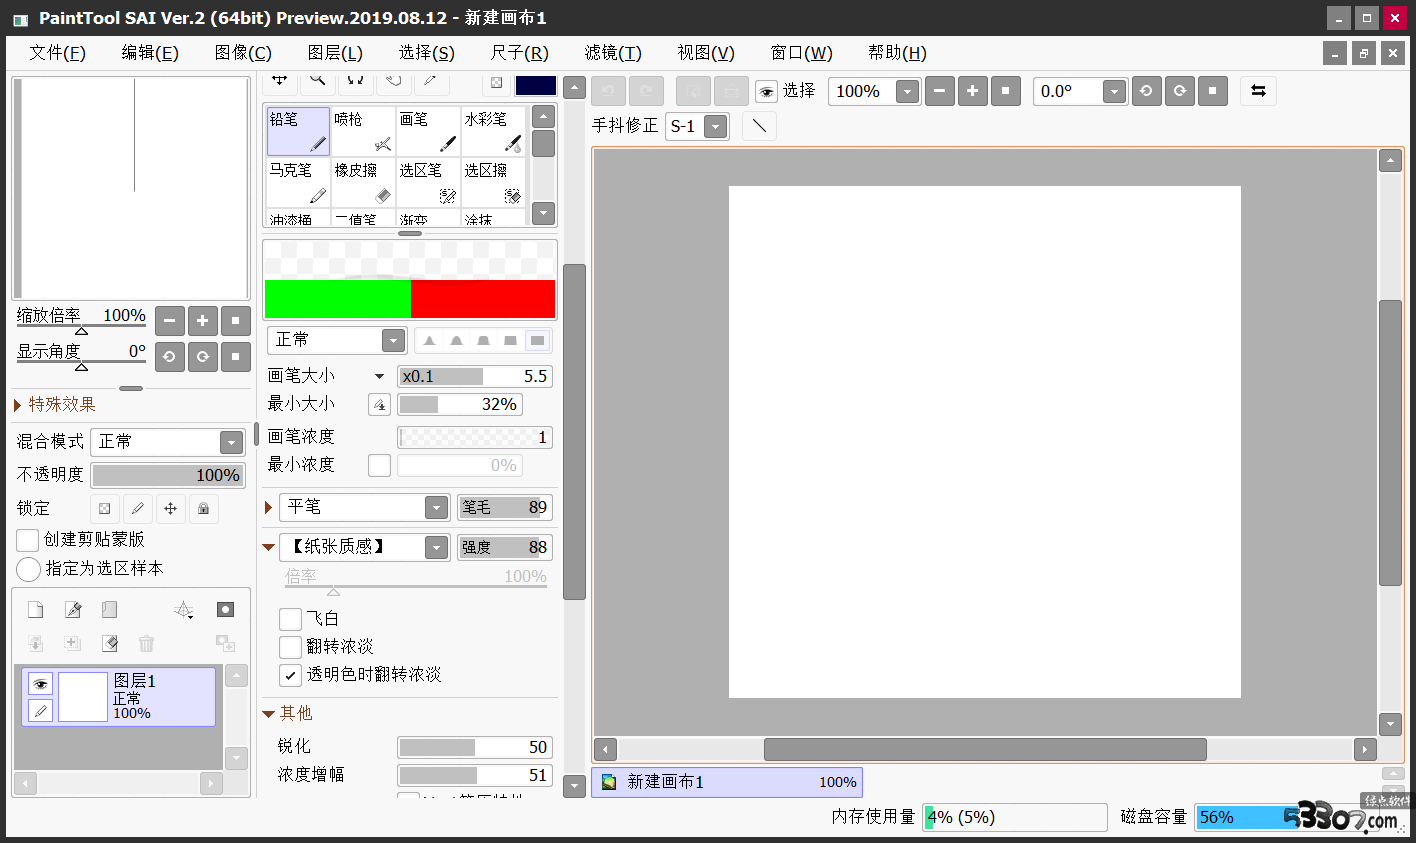Select the 指定为选区样本 radio option
Image resolution: width=1416 pixels, height=843 pixels.
tap(28, 569)
